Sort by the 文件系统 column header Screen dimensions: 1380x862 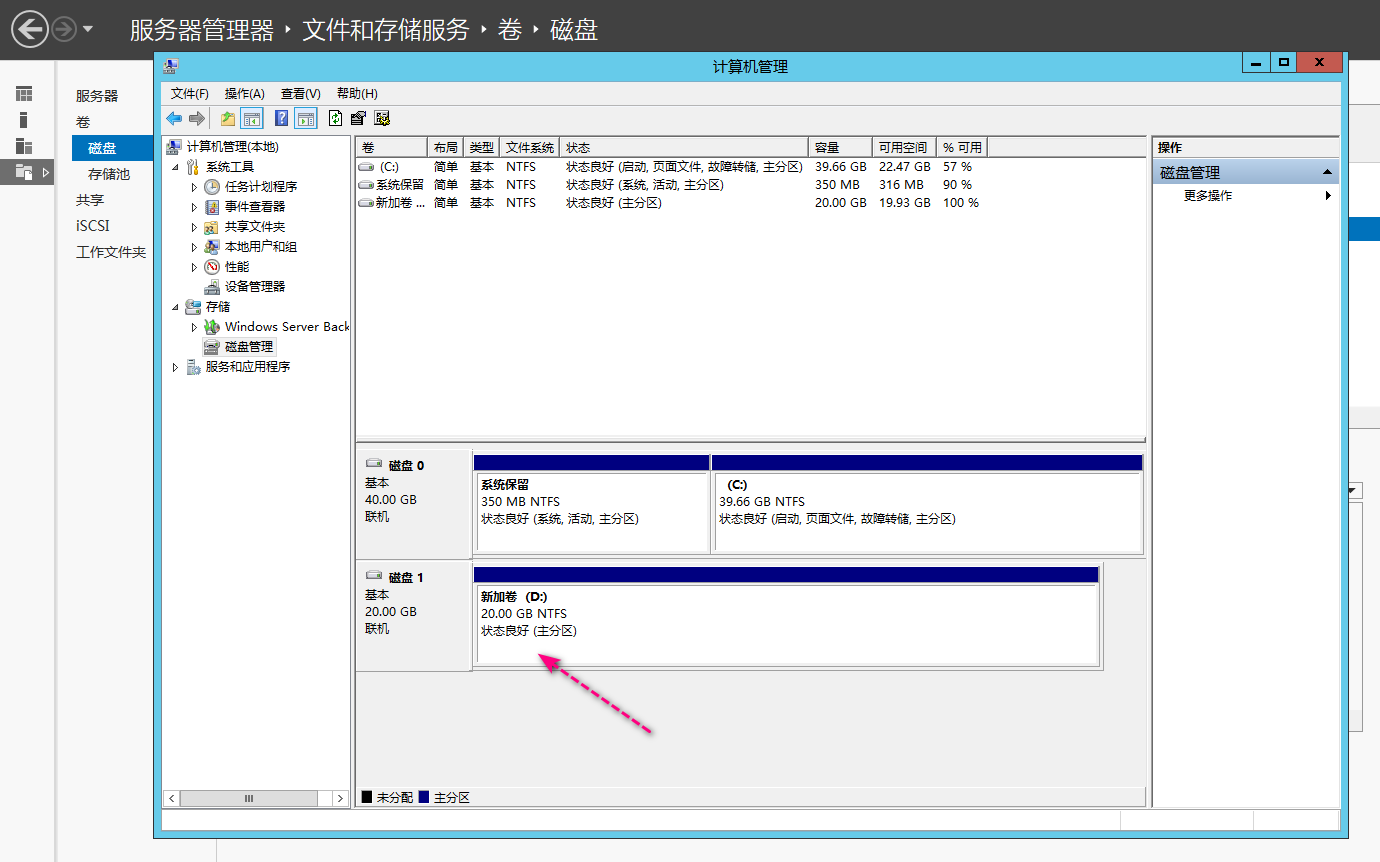coord(530,147)
